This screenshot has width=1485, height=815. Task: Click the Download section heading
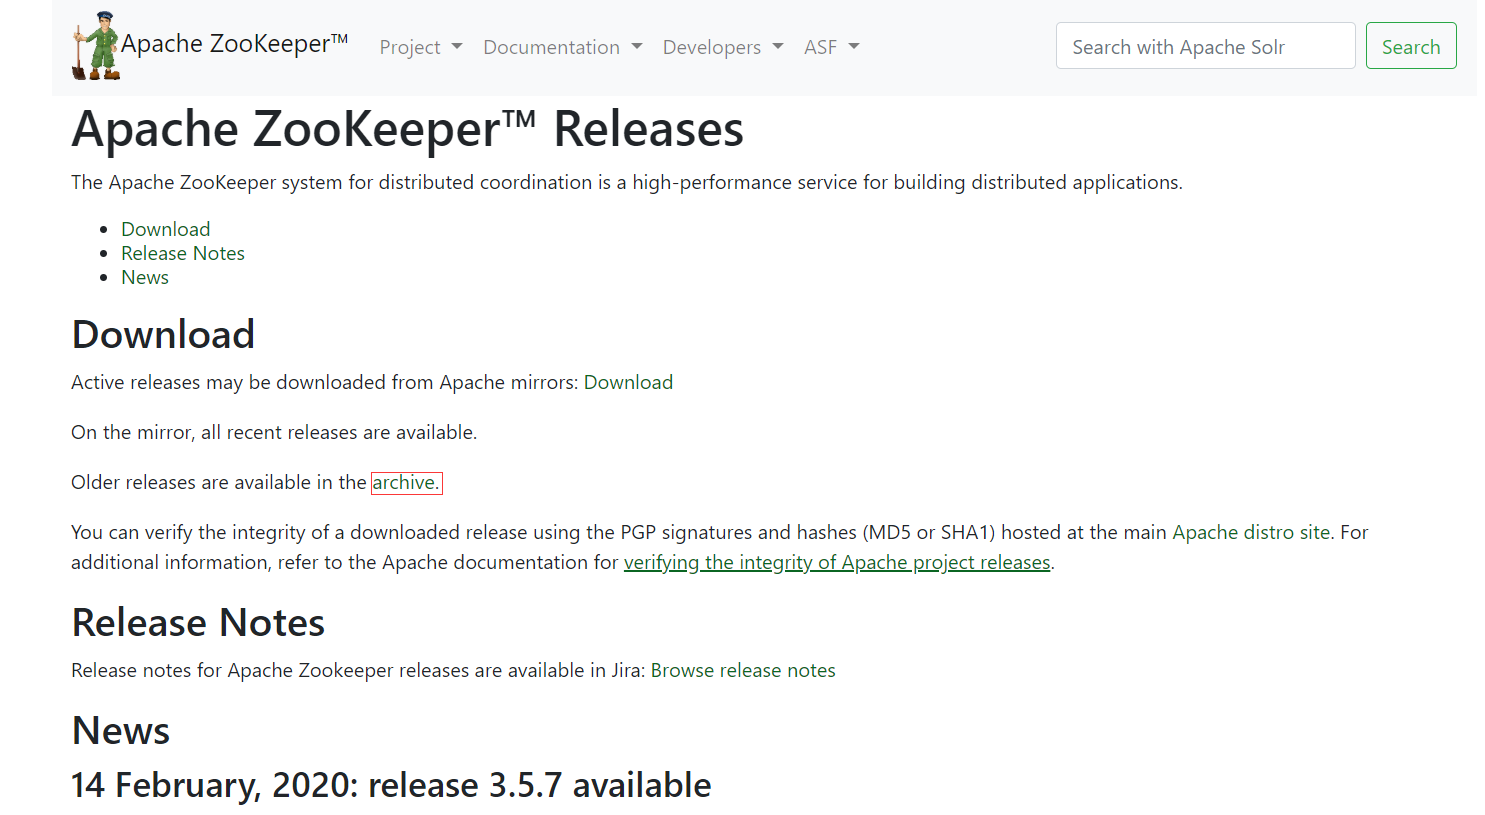coord(163,334)
